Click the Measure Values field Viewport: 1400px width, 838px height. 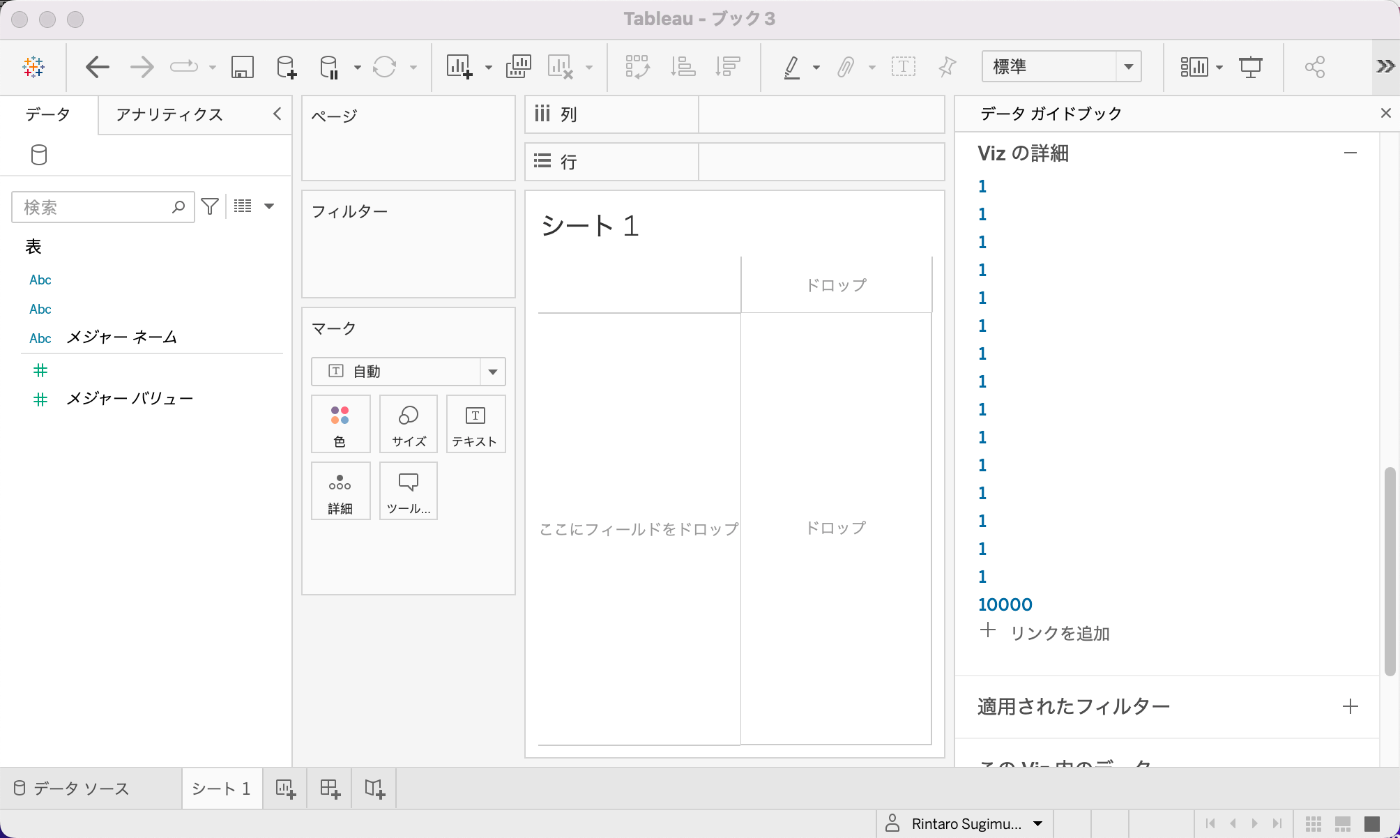tap(130, 398)
